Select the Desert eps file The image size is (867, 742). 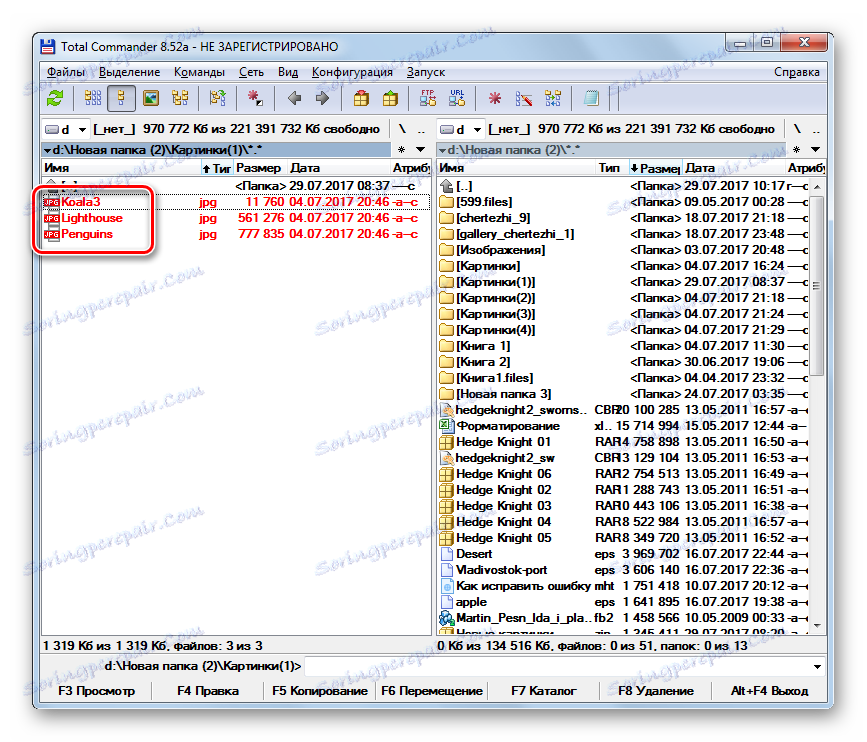pyautogui.click(x=623, y=554)
